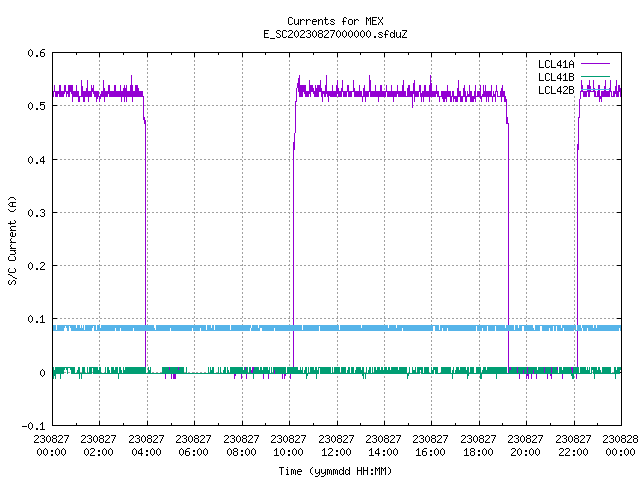Click the X-axis label 'Time (yymmdd HH:MM)'

tap(335, 471)
